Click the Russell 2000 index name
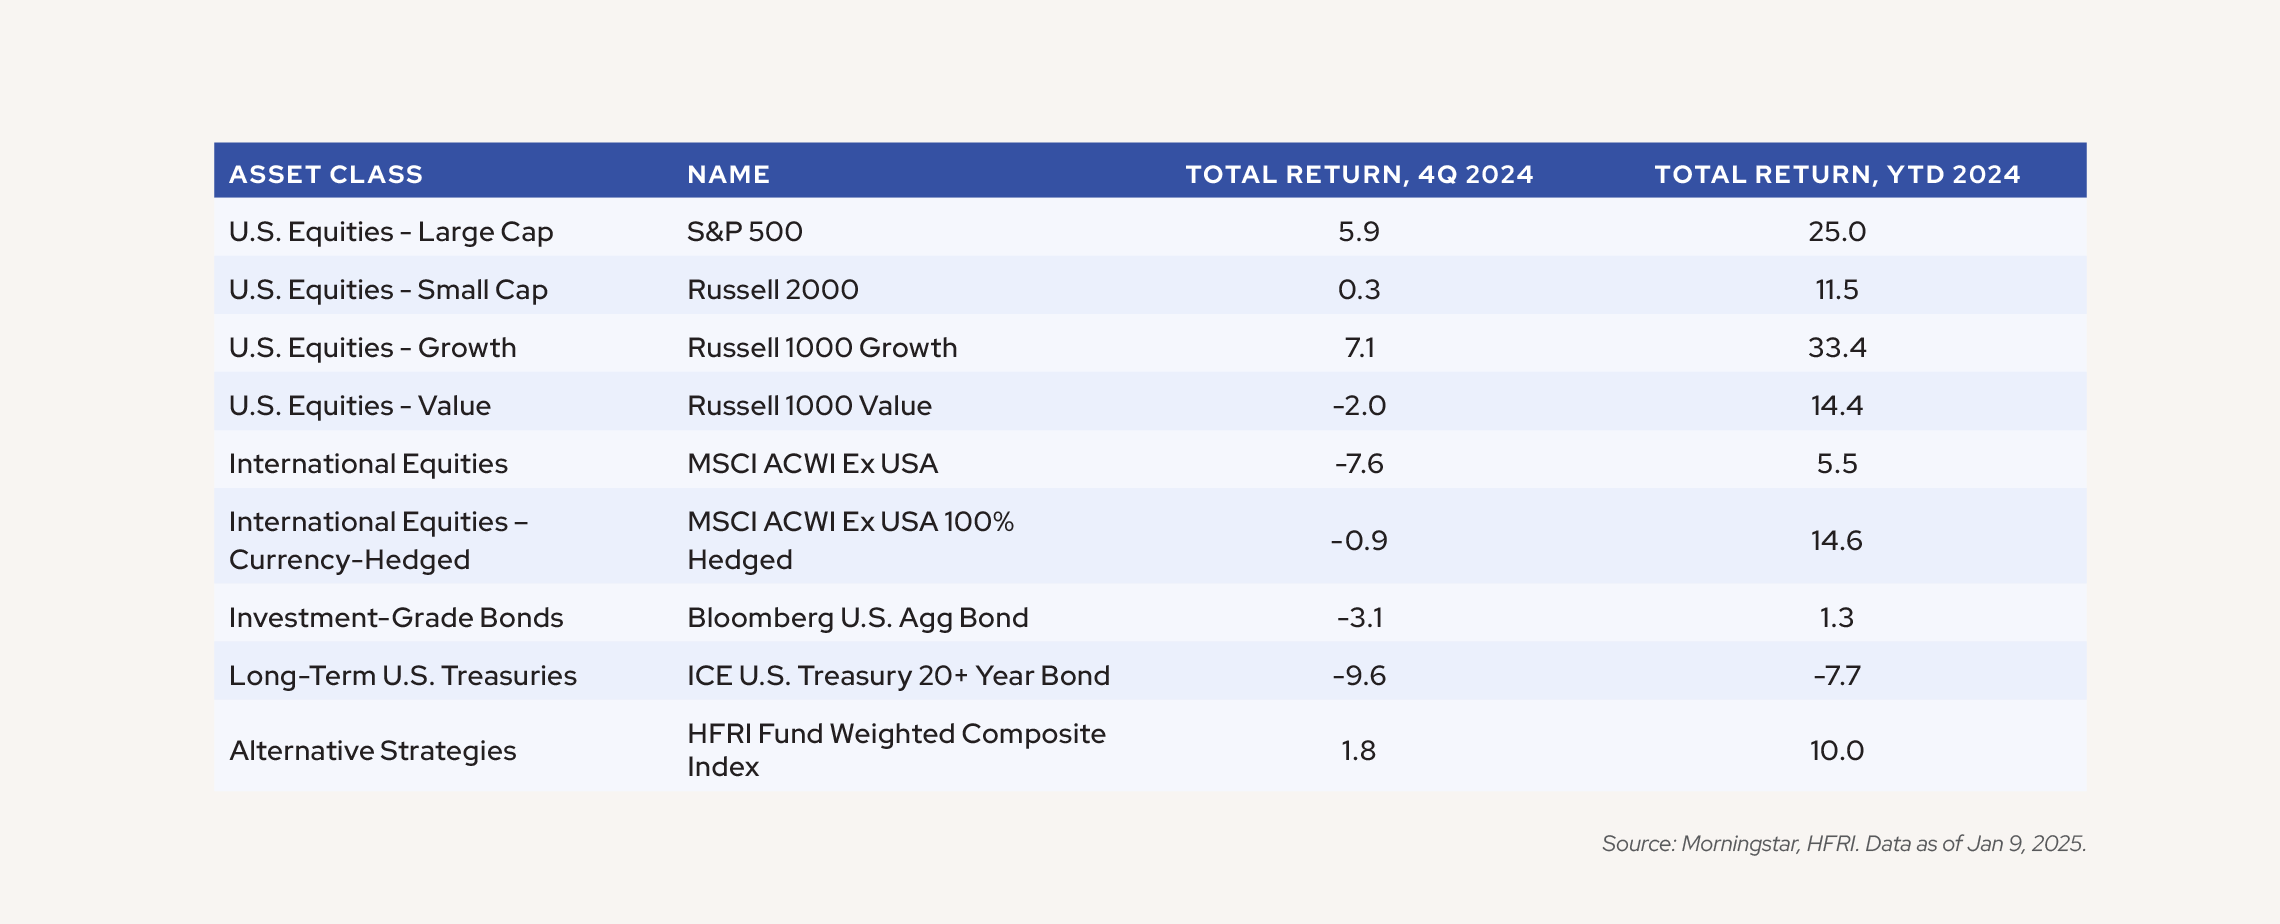Screen dimensions: 2280x924 coord(773,290)
